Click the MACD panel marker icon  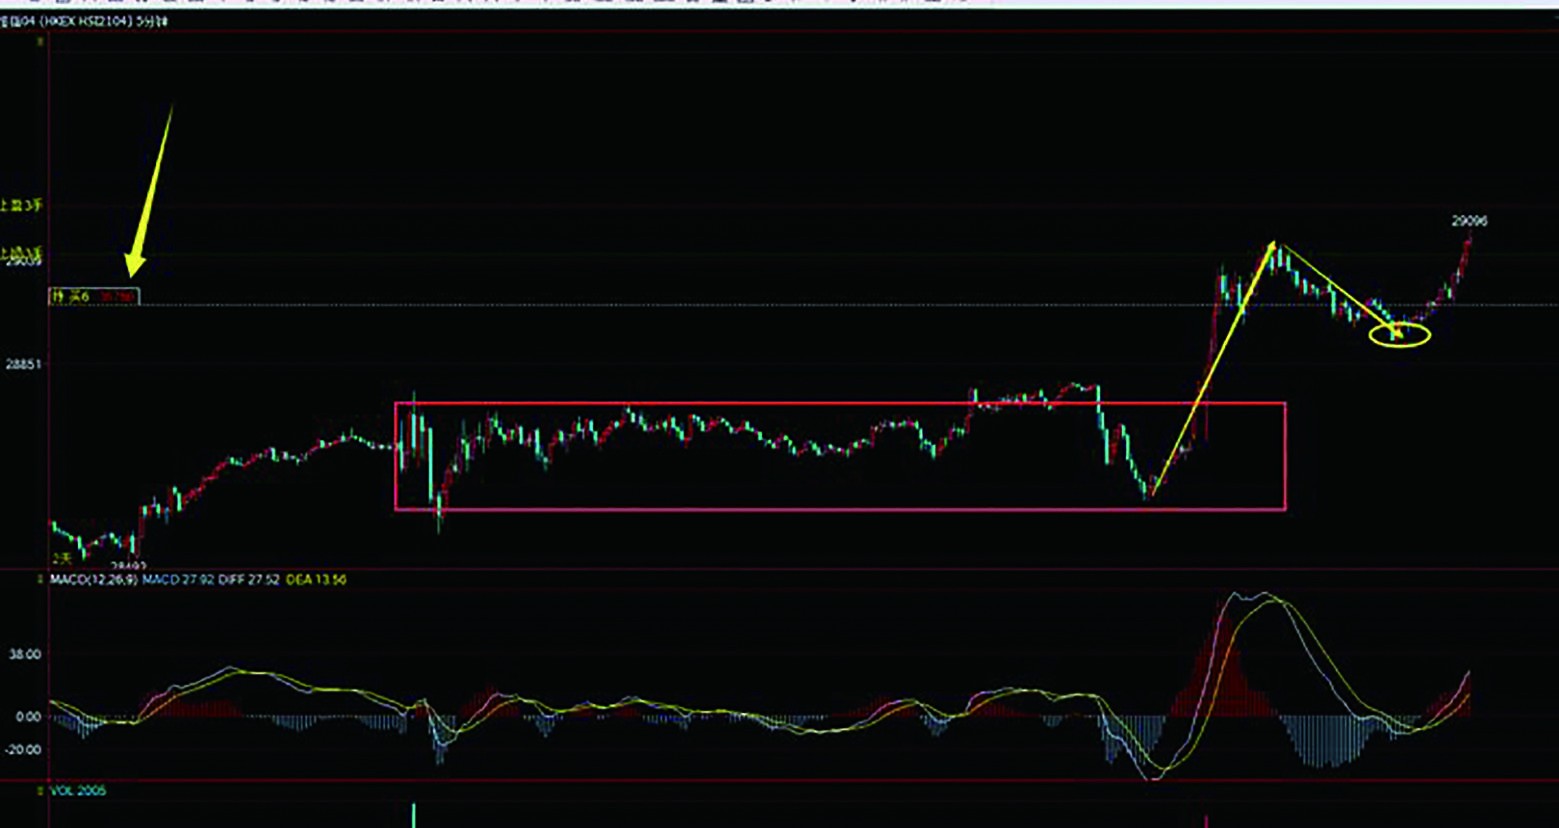pyautogui.click(x=40, y=580)
